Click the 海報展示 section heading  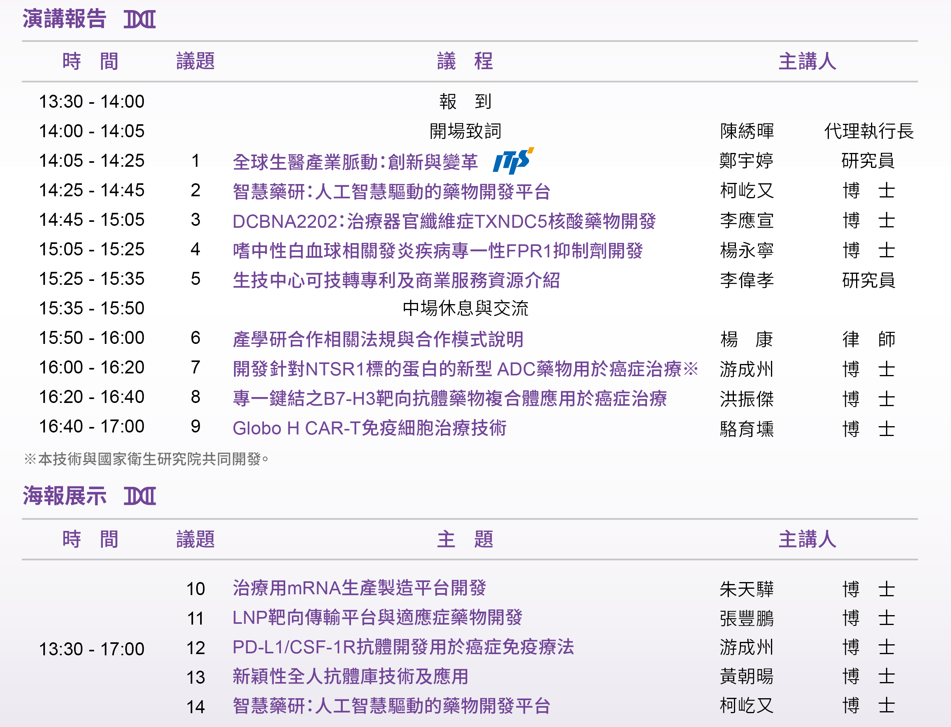point(64,496)
